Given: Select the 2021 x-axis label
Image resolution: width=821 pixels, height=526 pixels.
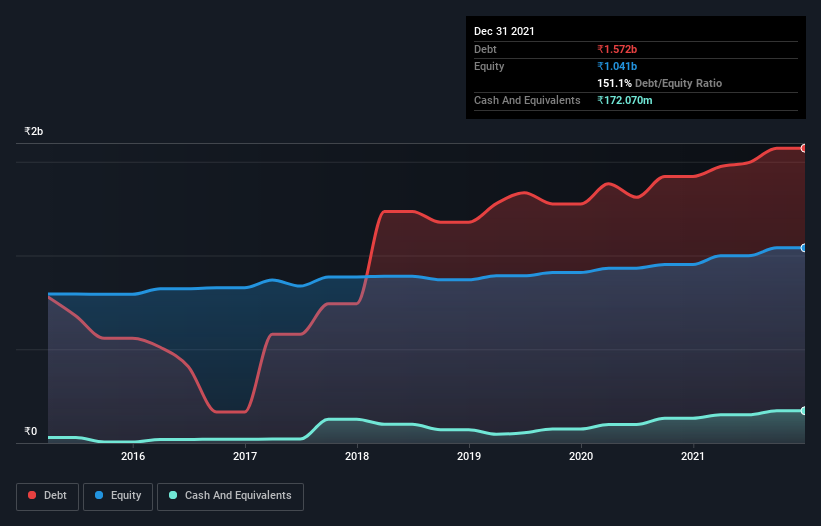Looking at the screenshot, I should tap(693, 456).
